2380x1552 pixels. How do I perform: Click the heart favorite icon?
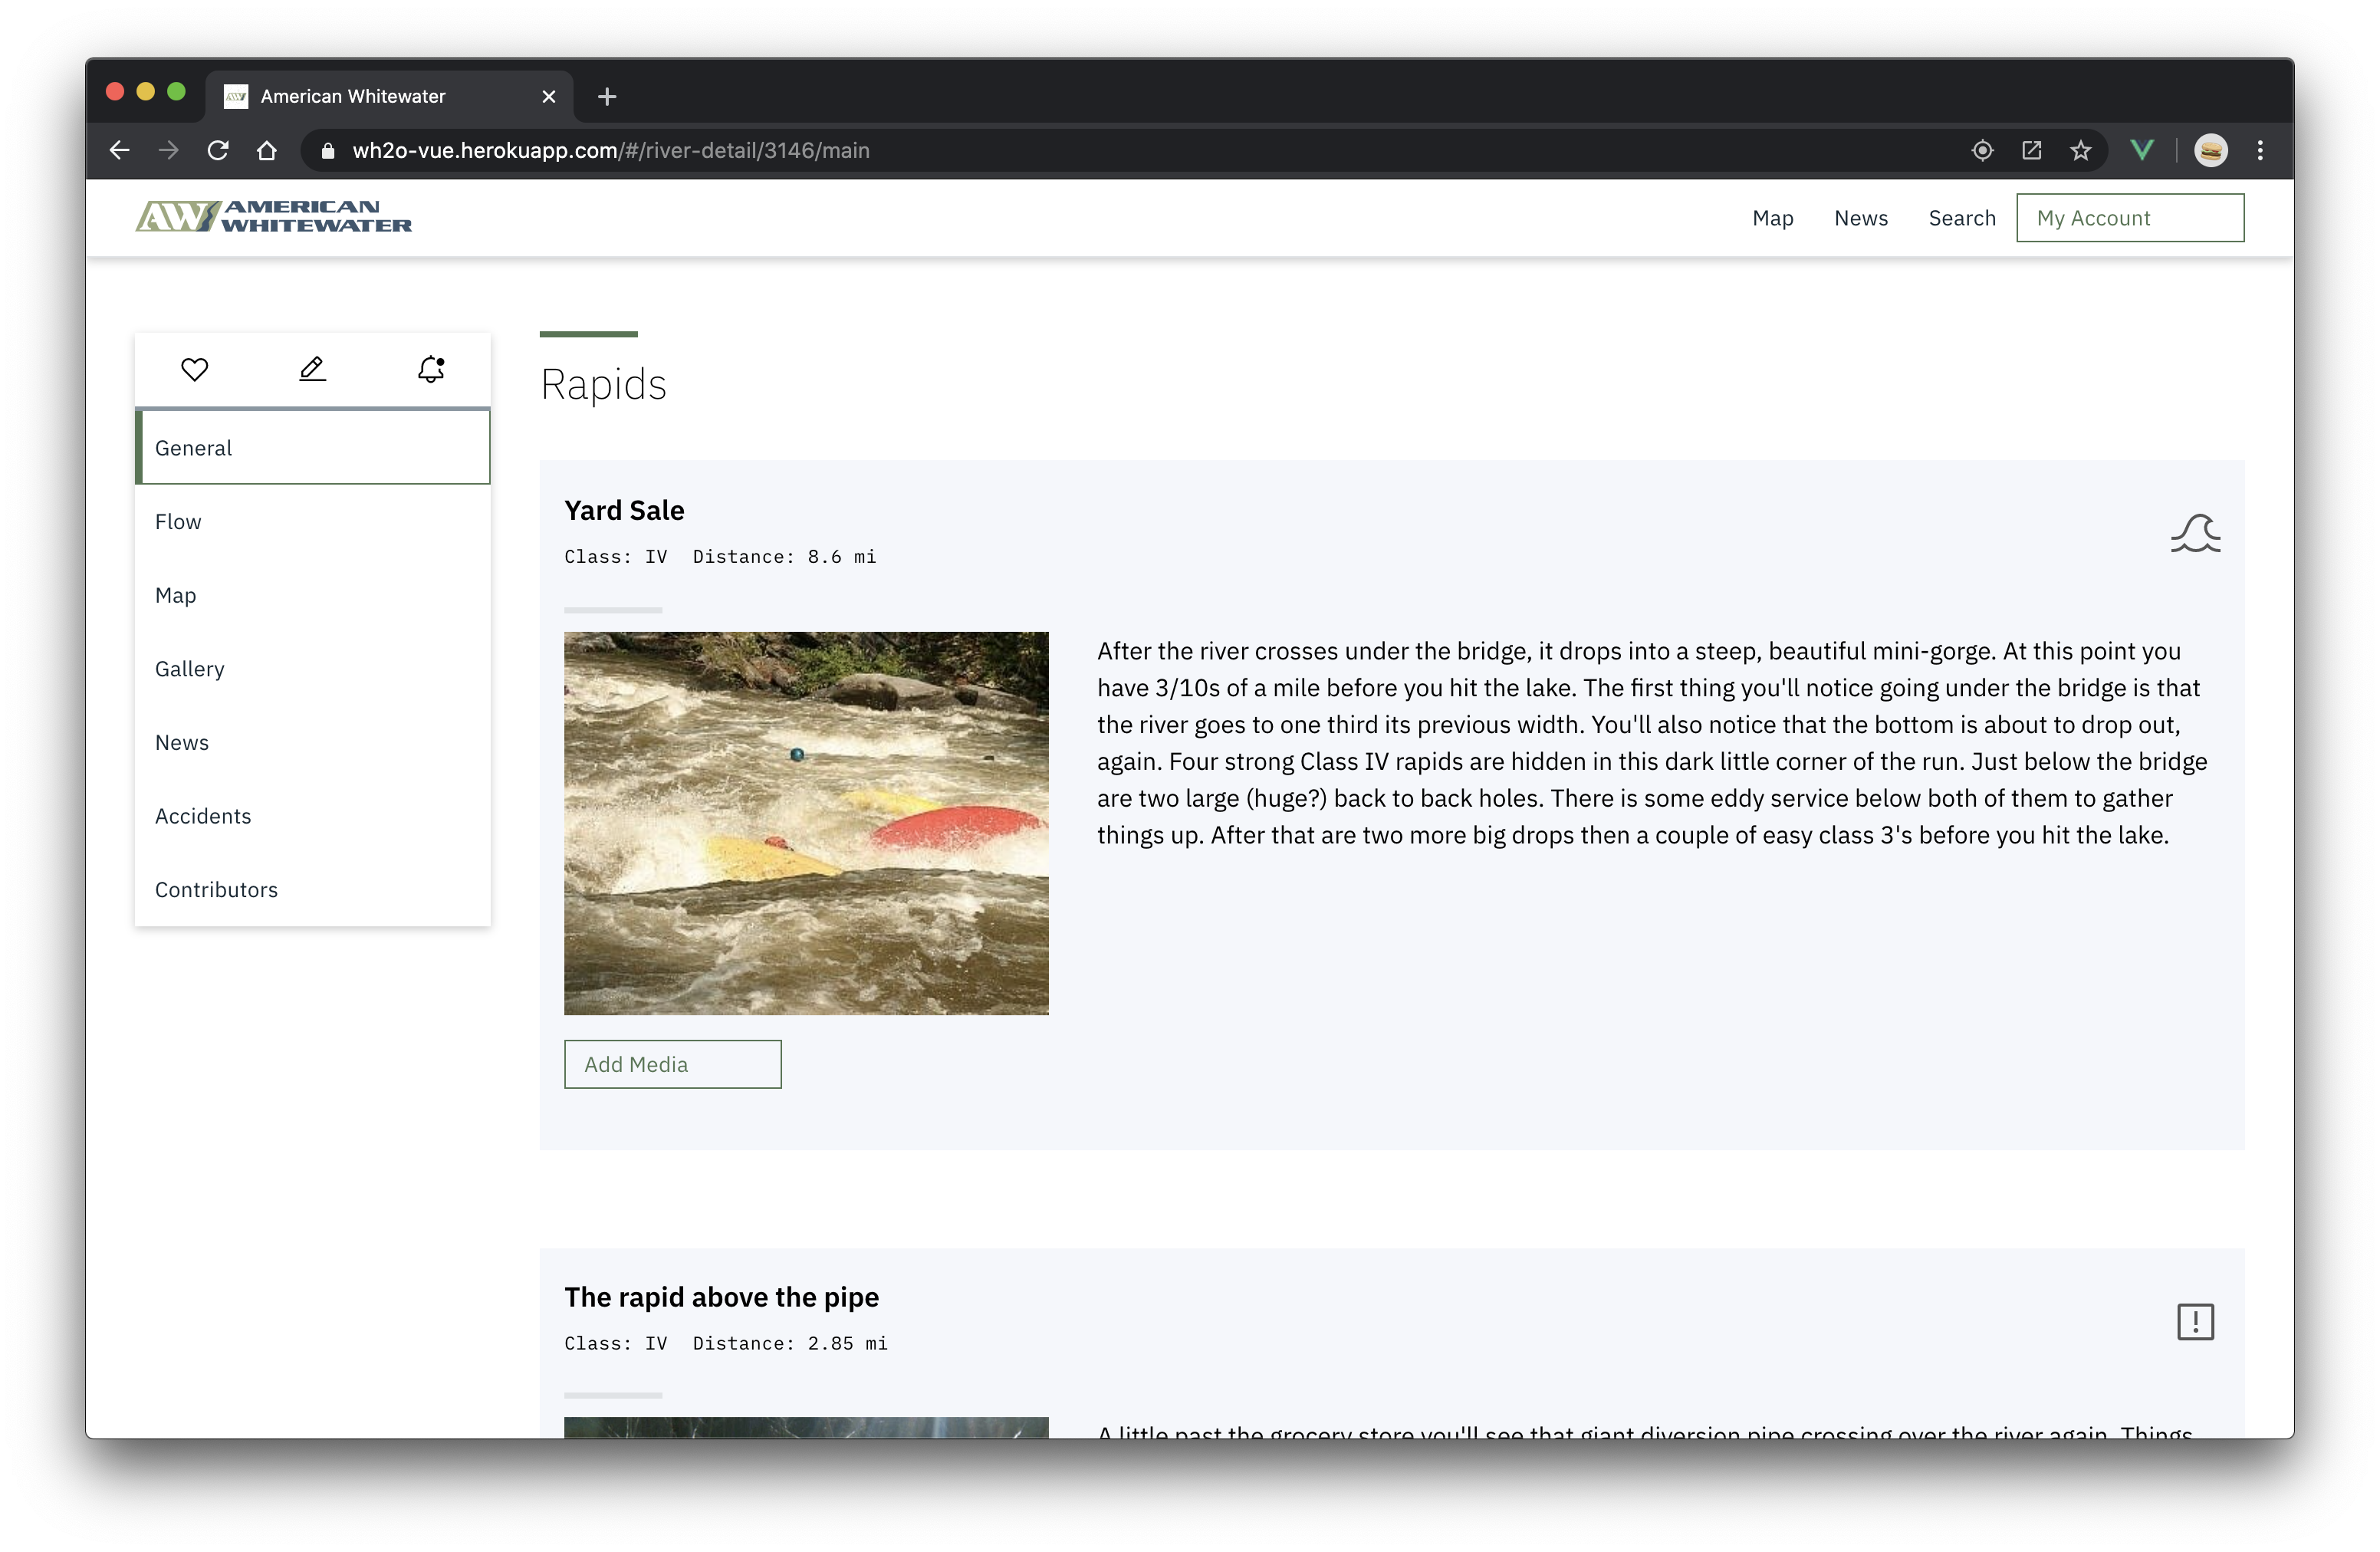[195, 369]
